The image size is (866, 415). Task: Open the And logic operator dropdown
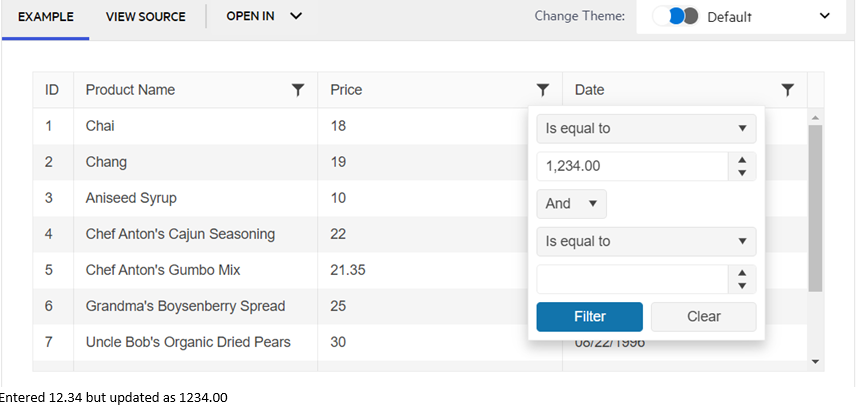point(571,204)
